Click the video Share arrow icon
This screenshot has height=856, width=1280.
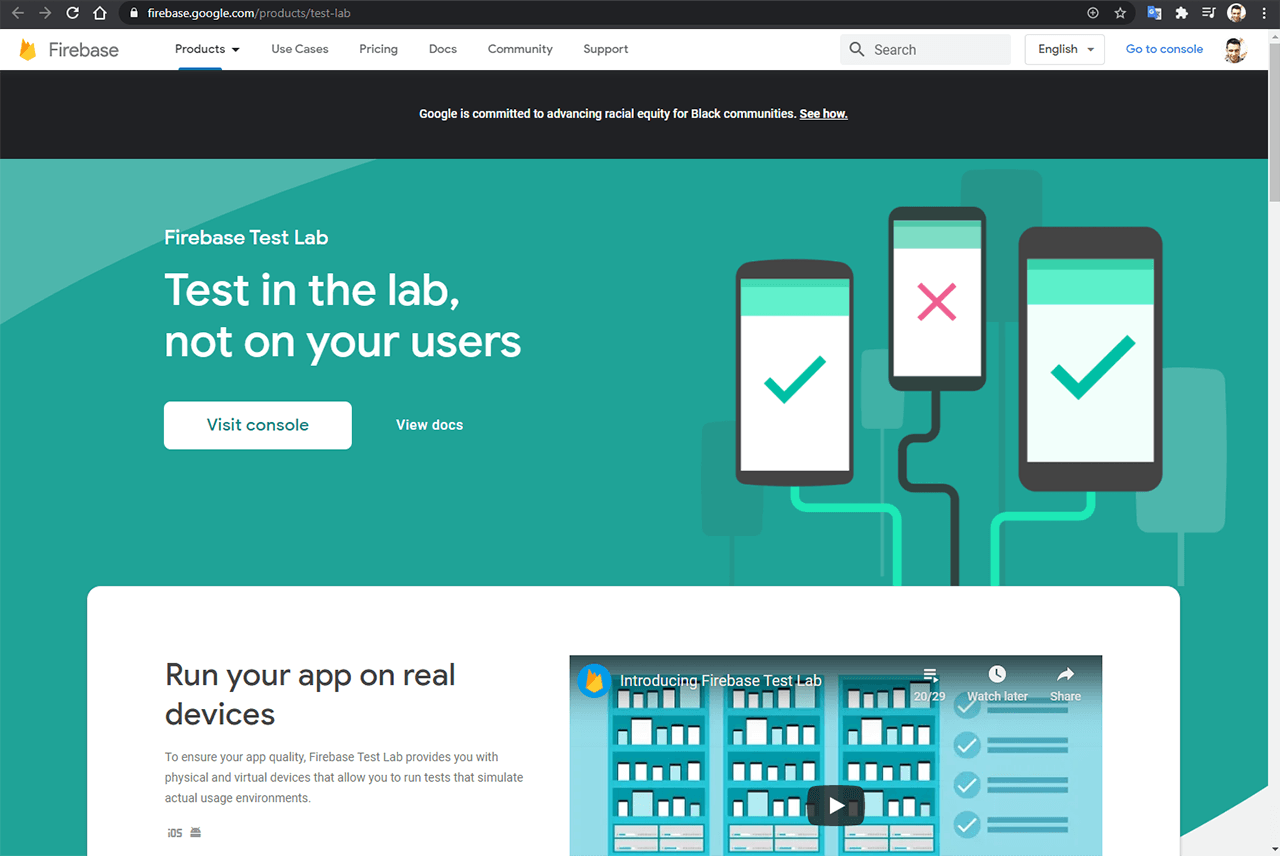point(1065,674)
